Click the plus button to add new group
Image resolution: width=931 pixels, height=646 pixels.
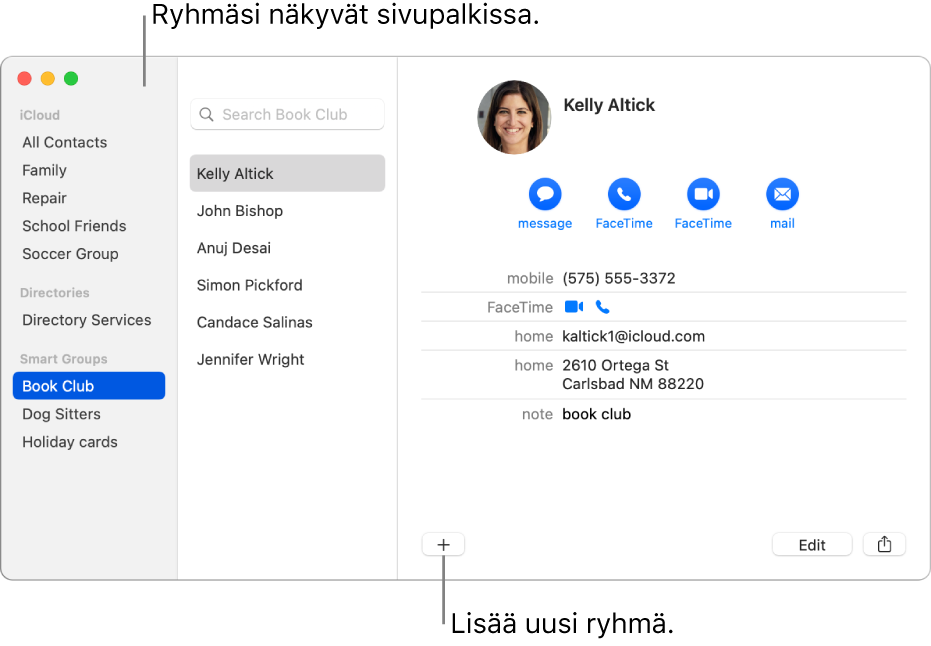[x=443, y=544]
